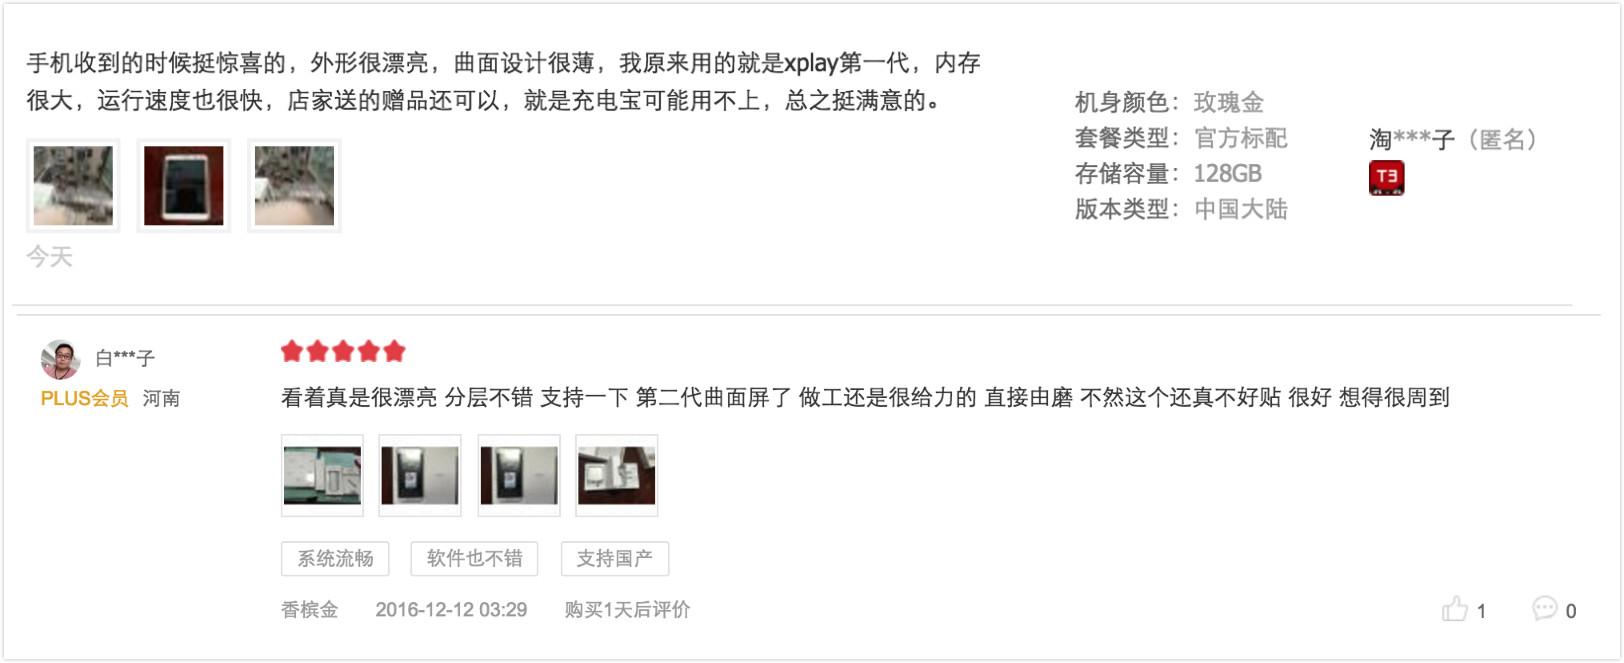Click the review timestamp 2016-12-12 03:29
Viewport: 1624px width, 663px height.
pyautogui.click(x=451, y=609)
